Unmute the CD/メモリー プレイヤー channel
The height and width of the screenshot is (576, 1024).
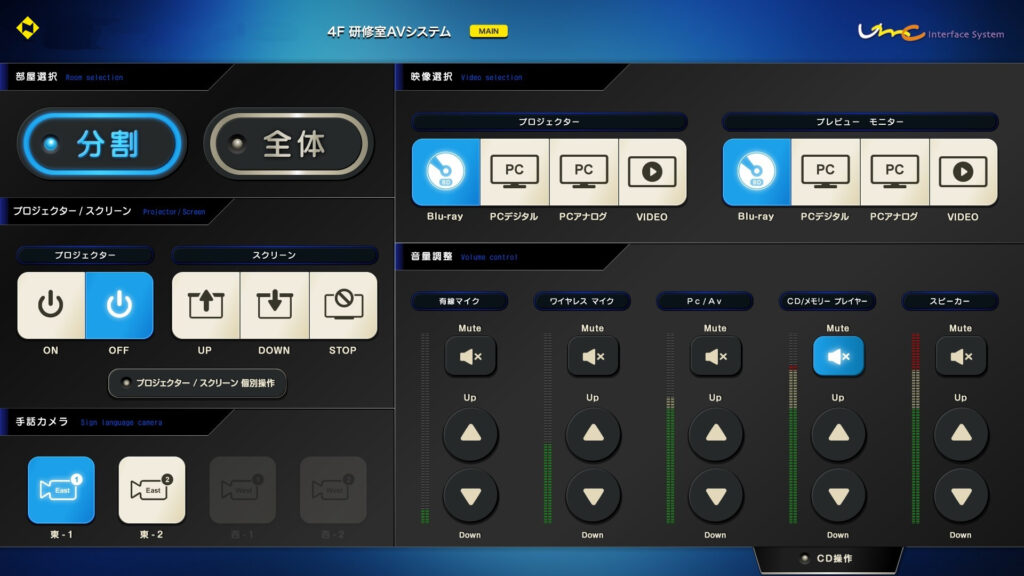838,356
